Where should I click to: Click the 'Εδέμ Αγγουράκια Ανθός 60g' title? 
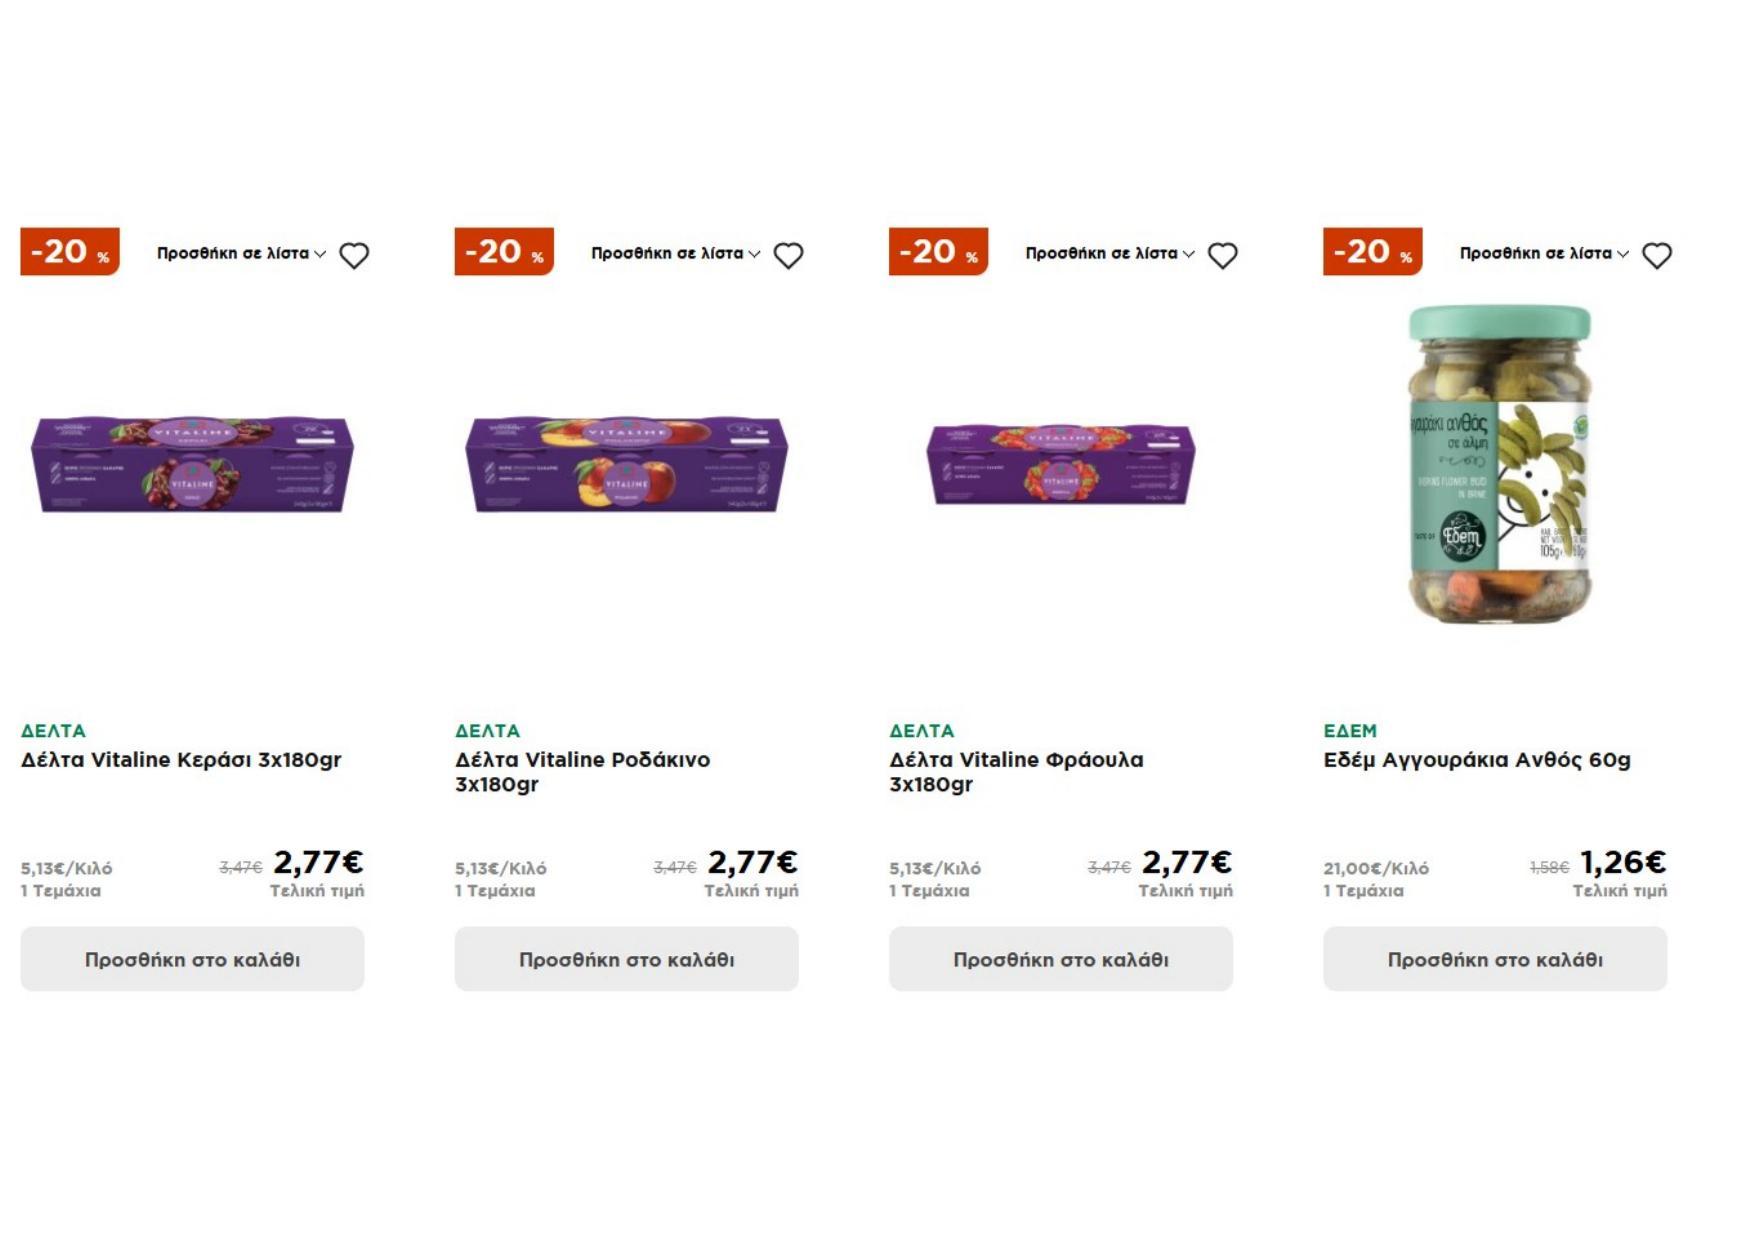coord(1476,760)
